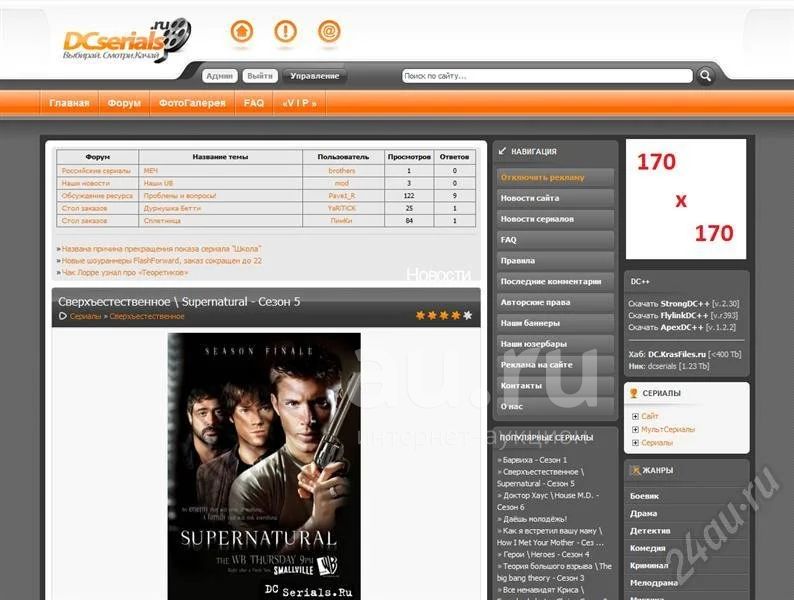Click the fifth grey rating star
Screen dimensions: 794x600
(x=467, y=315)
